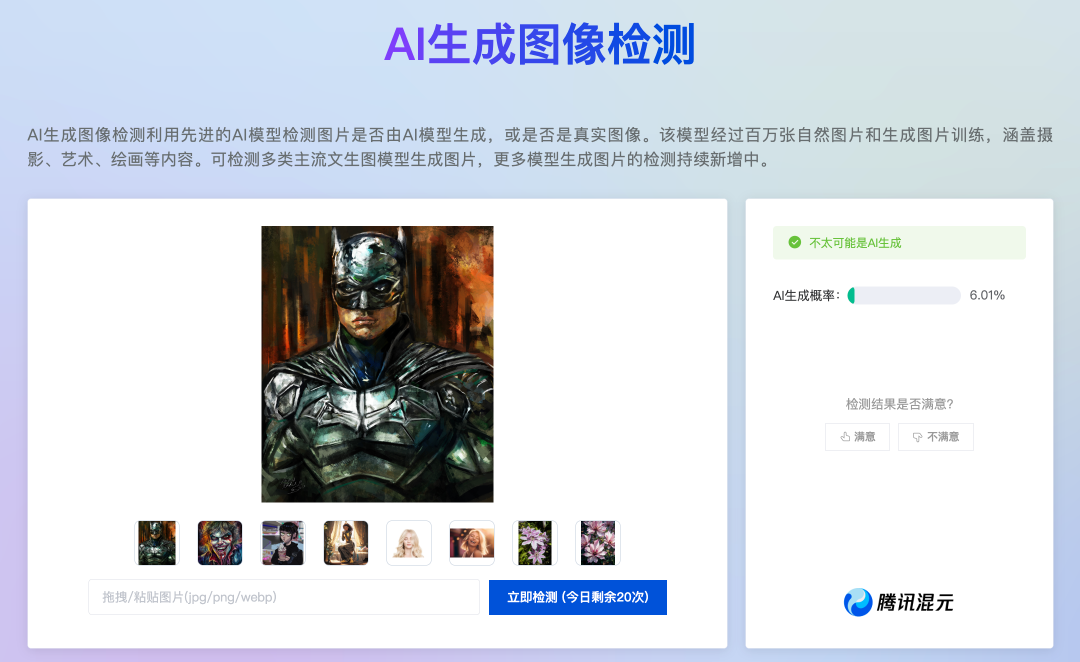
Task: Click the AI生成图像检测 page title
Action: click(x=539, y=45)
